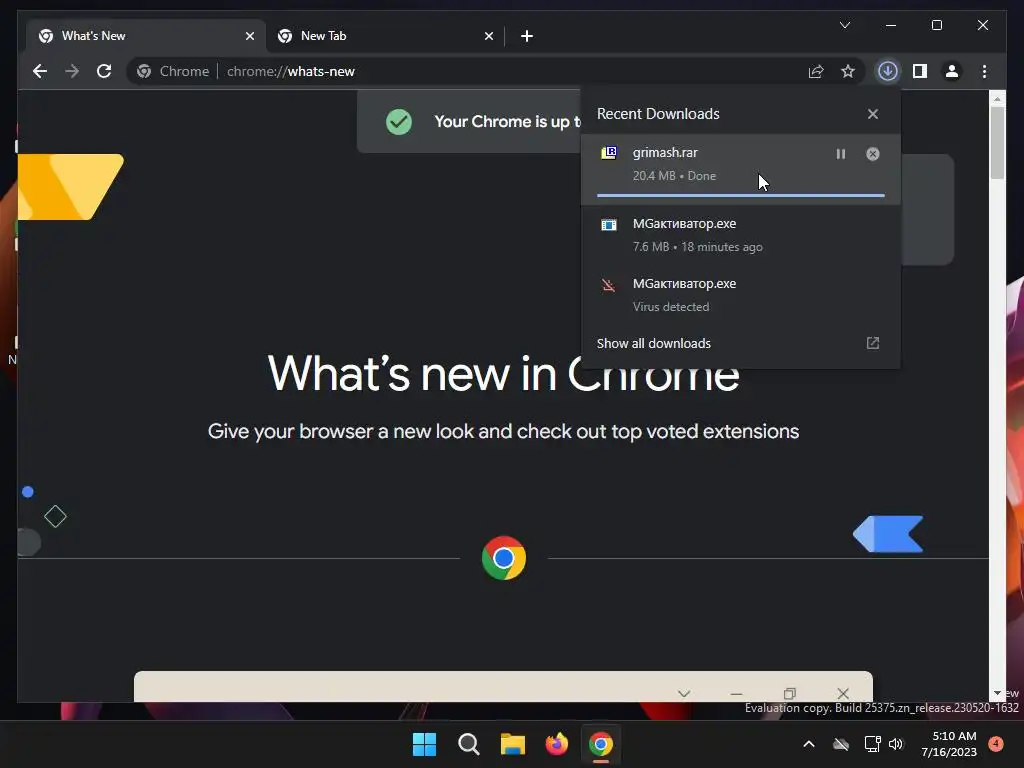Click the forward navigation arrow
The height and width of the screenshot is (768, 1024).
pos(72,71)
